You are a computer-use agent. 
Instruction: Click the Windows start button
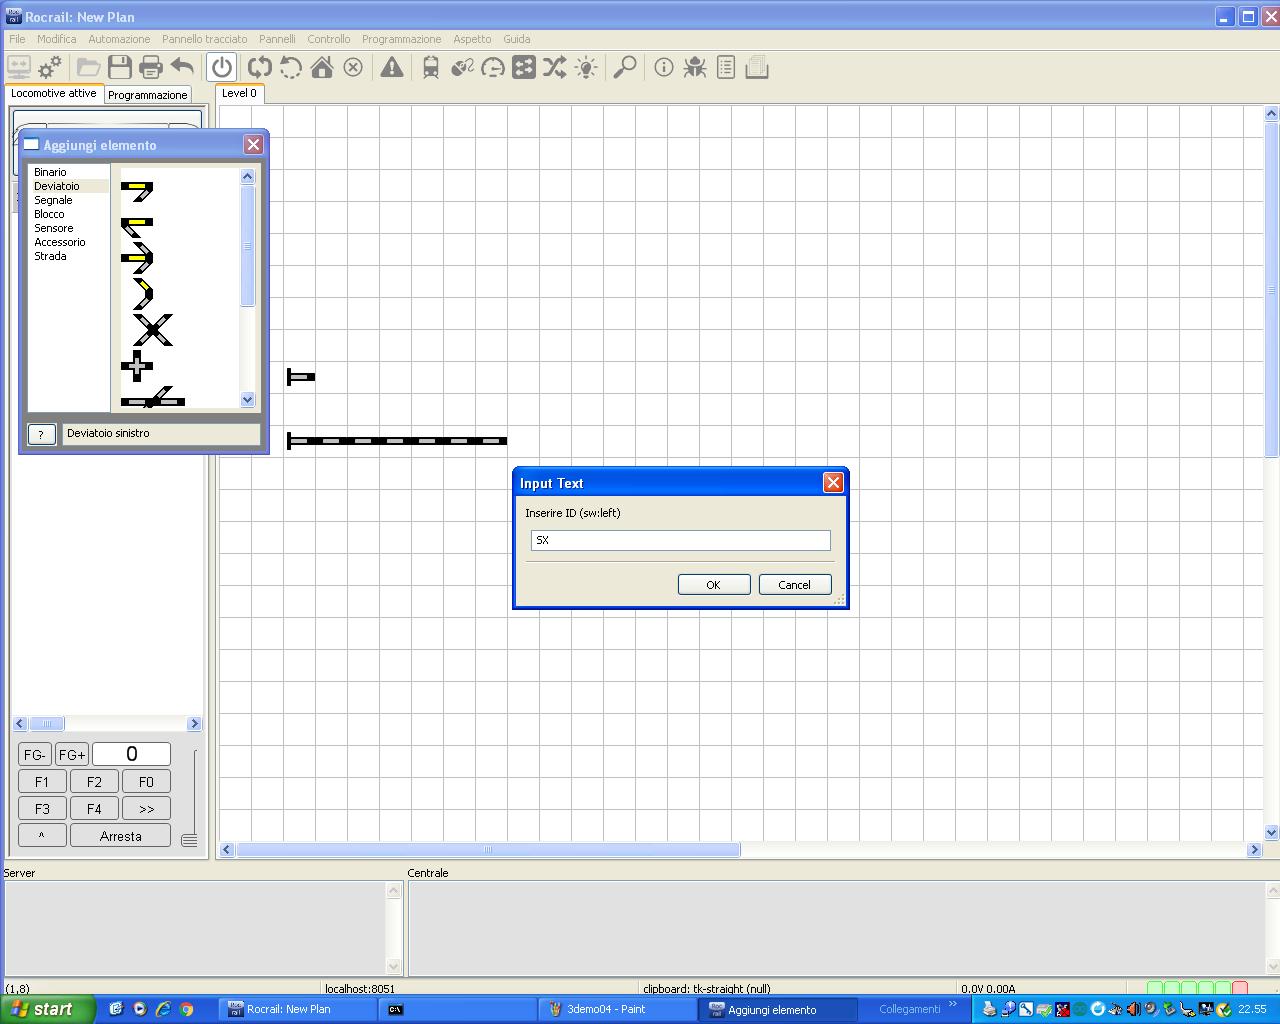click(x=48, y=1009)
